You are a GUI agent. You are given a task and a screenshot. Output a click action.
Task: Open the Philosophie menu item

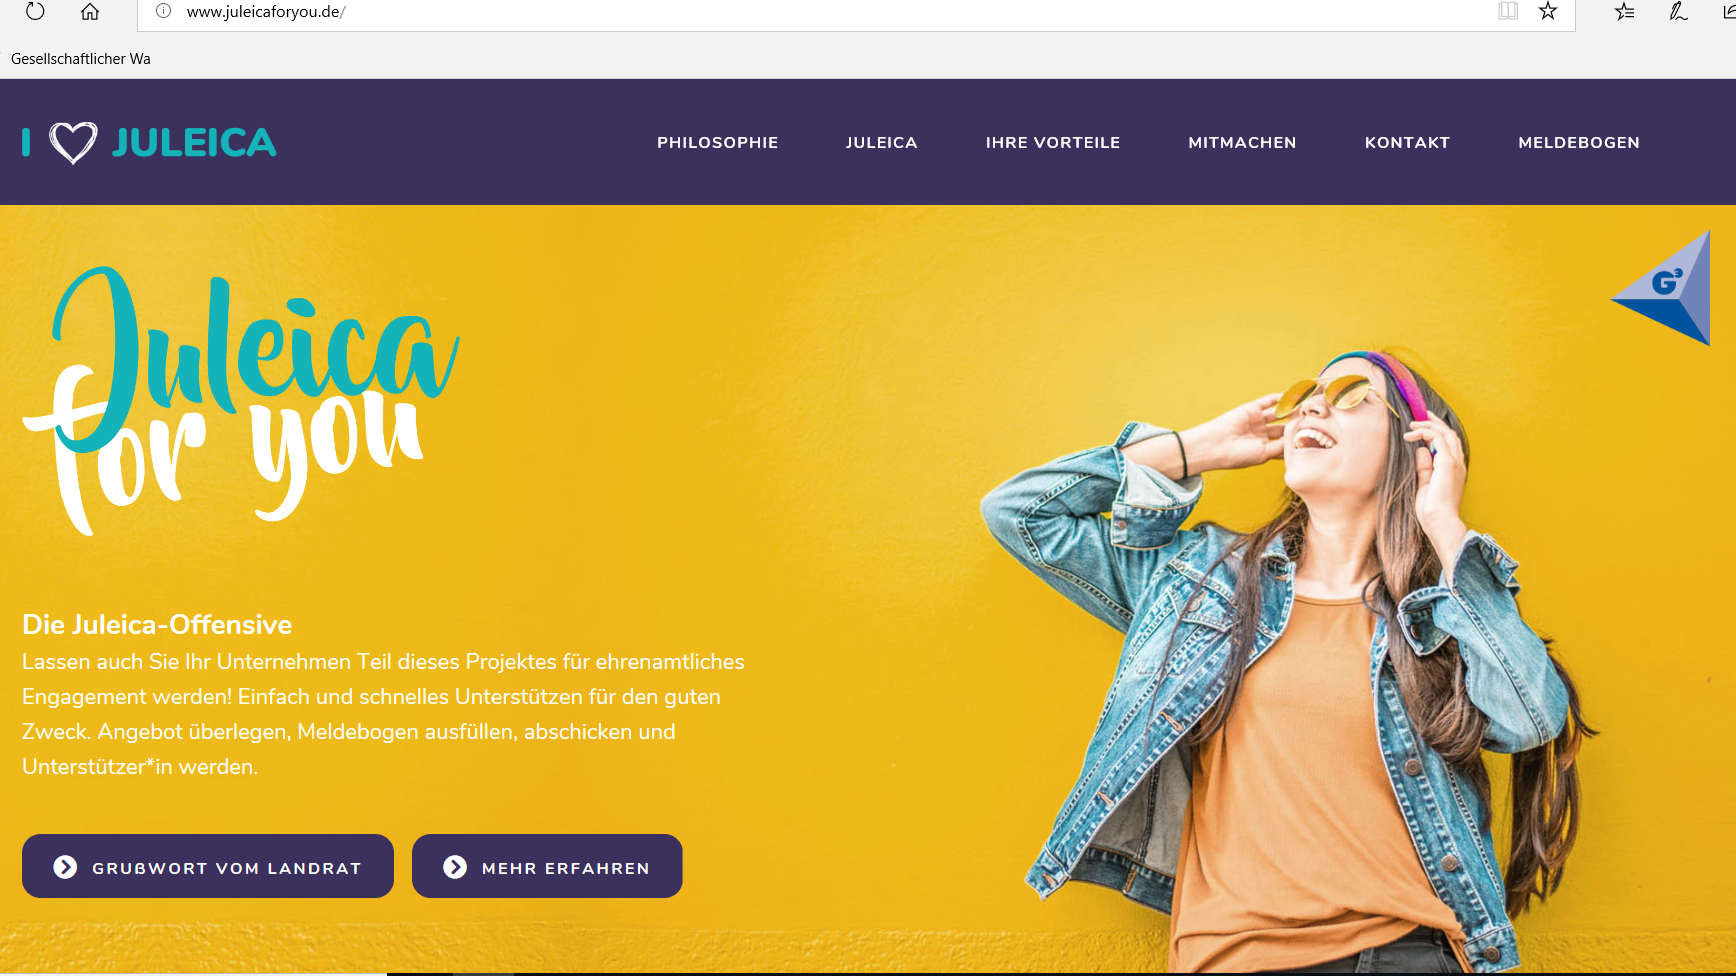click(x=717, y=142)
